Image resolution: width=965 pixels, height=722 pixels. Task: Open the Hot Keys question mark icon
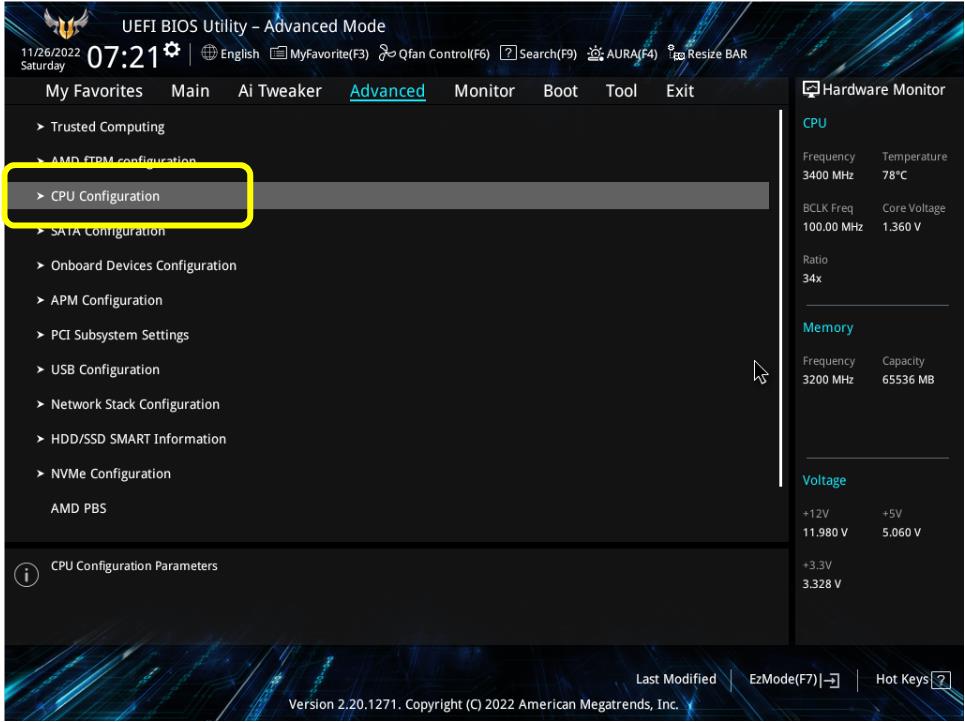click(940, 680)
